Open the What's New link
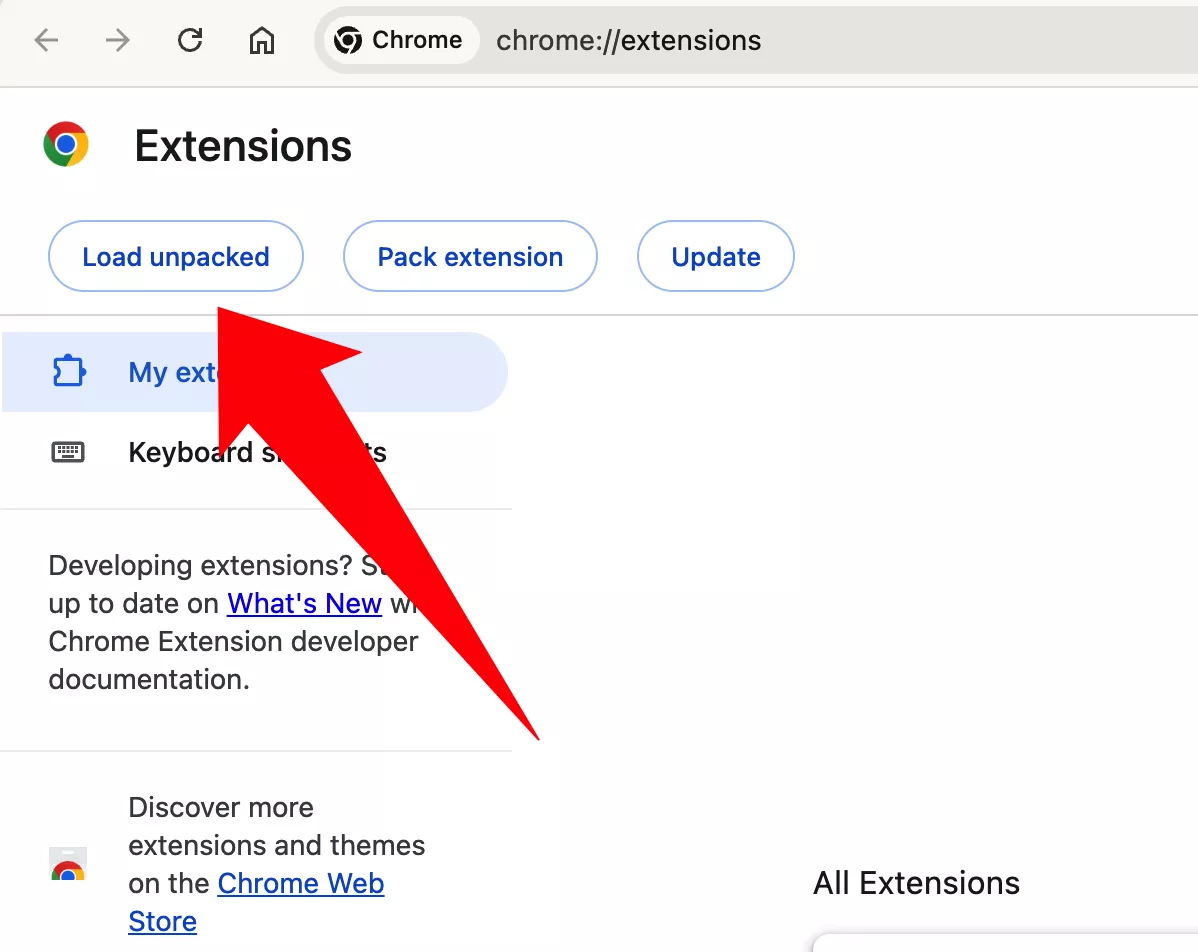 point(304,604)
